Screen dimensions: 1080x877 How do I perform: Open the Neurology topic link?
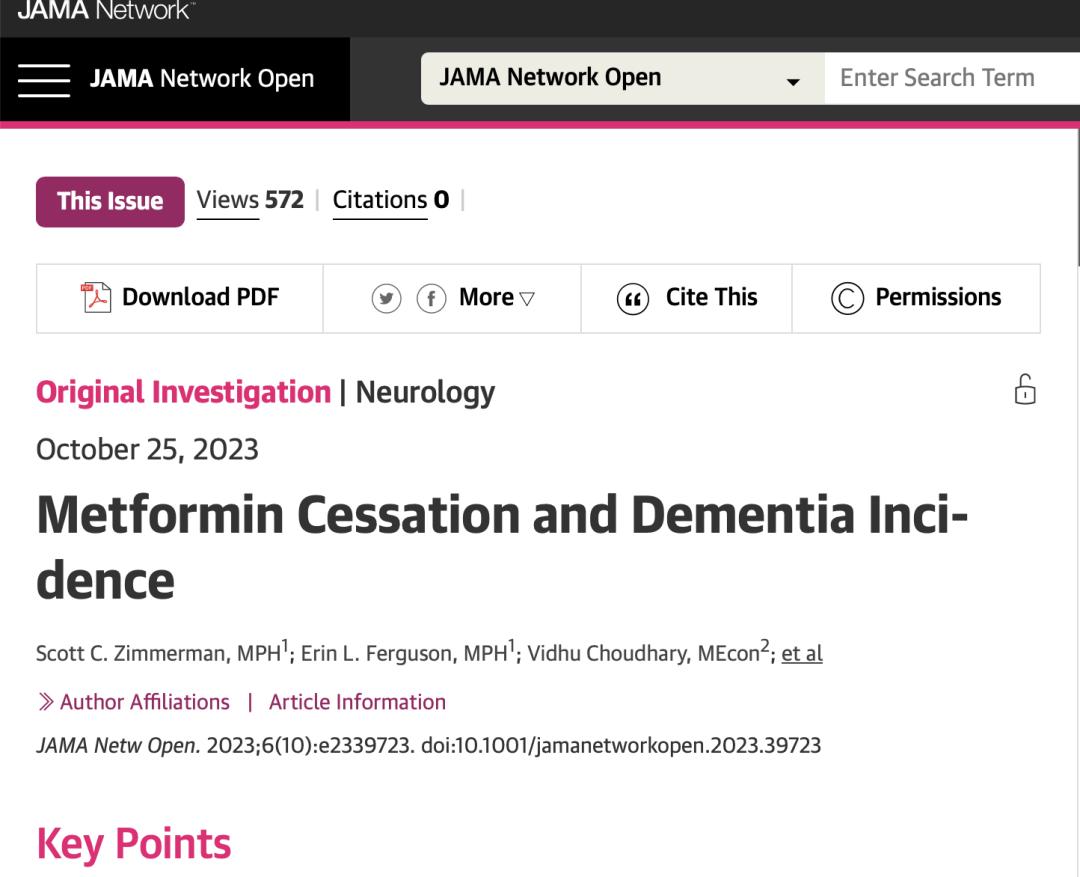click(x=425, y=393)
